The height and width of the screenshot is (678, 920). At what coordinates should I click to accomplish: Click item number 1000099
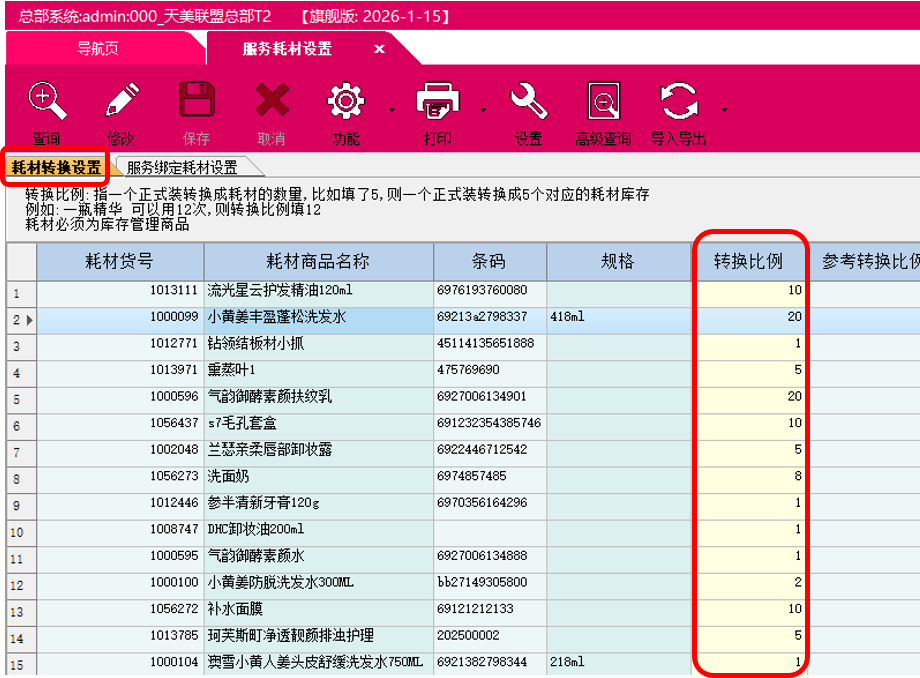tap(174, 317)
